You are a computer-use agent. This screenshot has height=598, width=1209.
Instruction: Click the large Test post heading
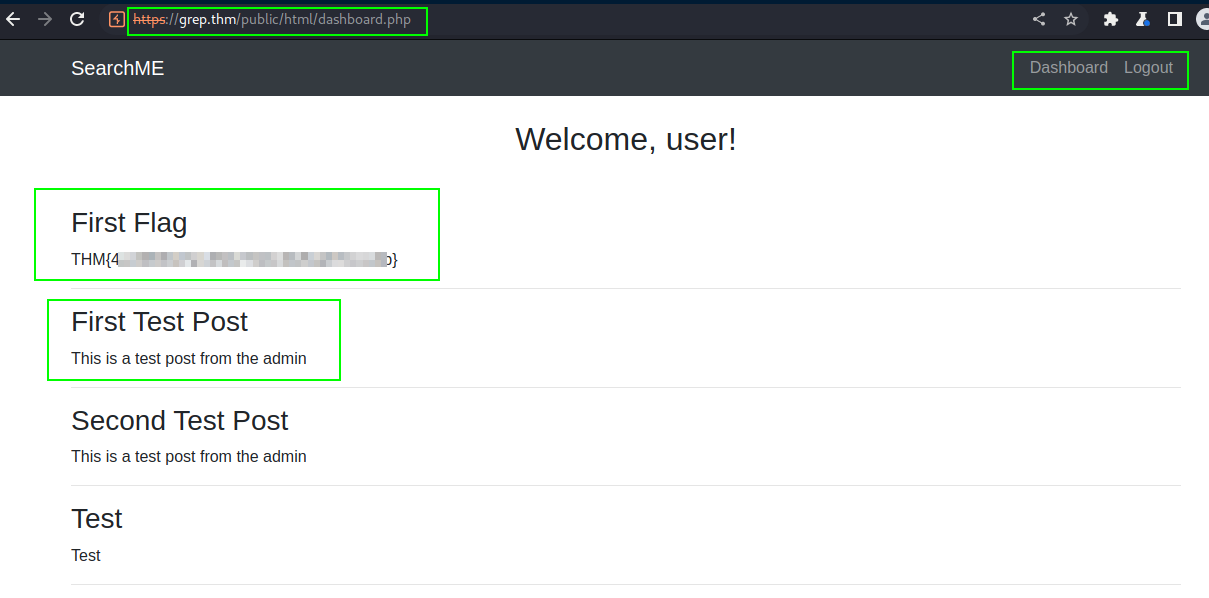pos(96,518)
